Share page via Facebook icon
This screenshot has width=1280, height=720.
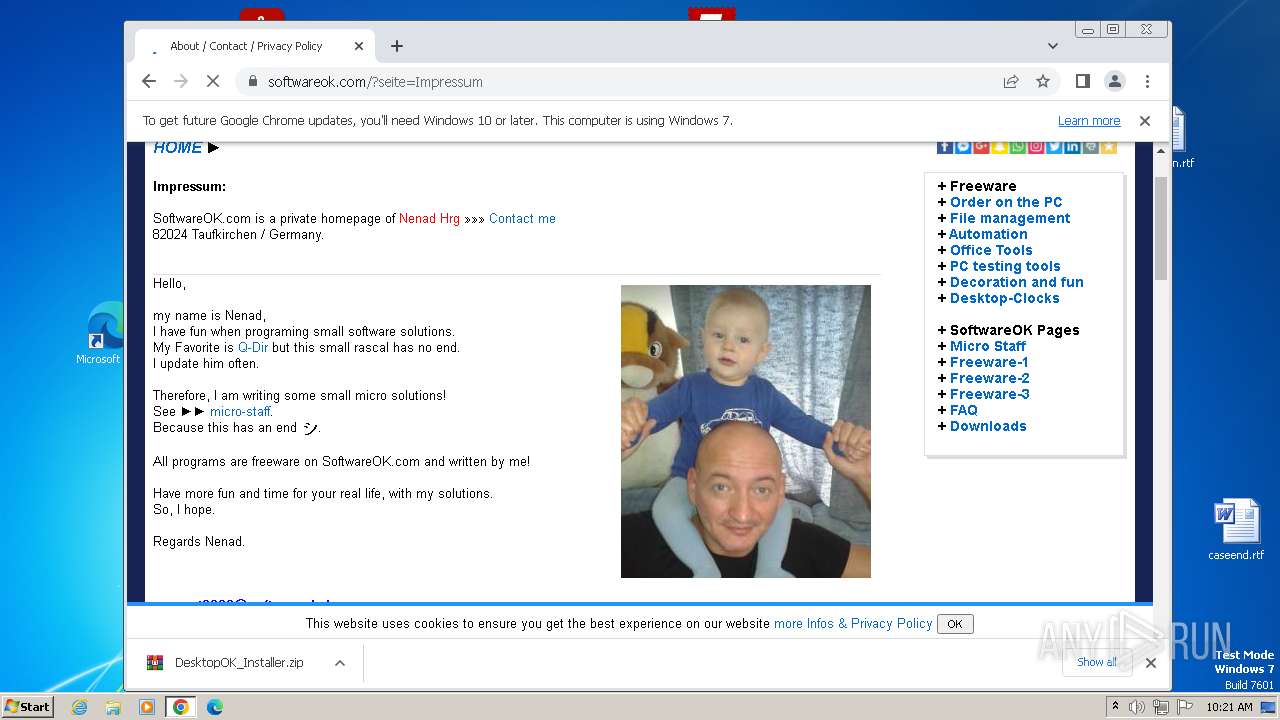click(945, 147)
